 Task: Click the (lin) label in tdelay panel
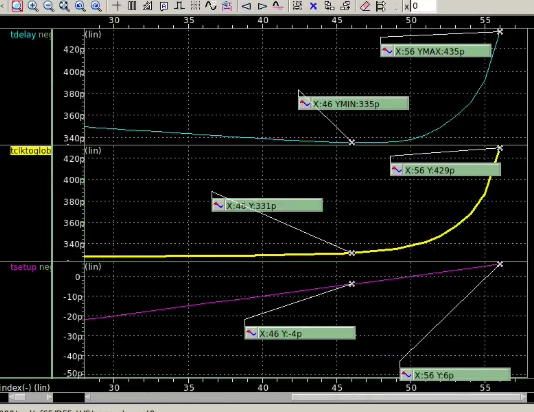93,34
